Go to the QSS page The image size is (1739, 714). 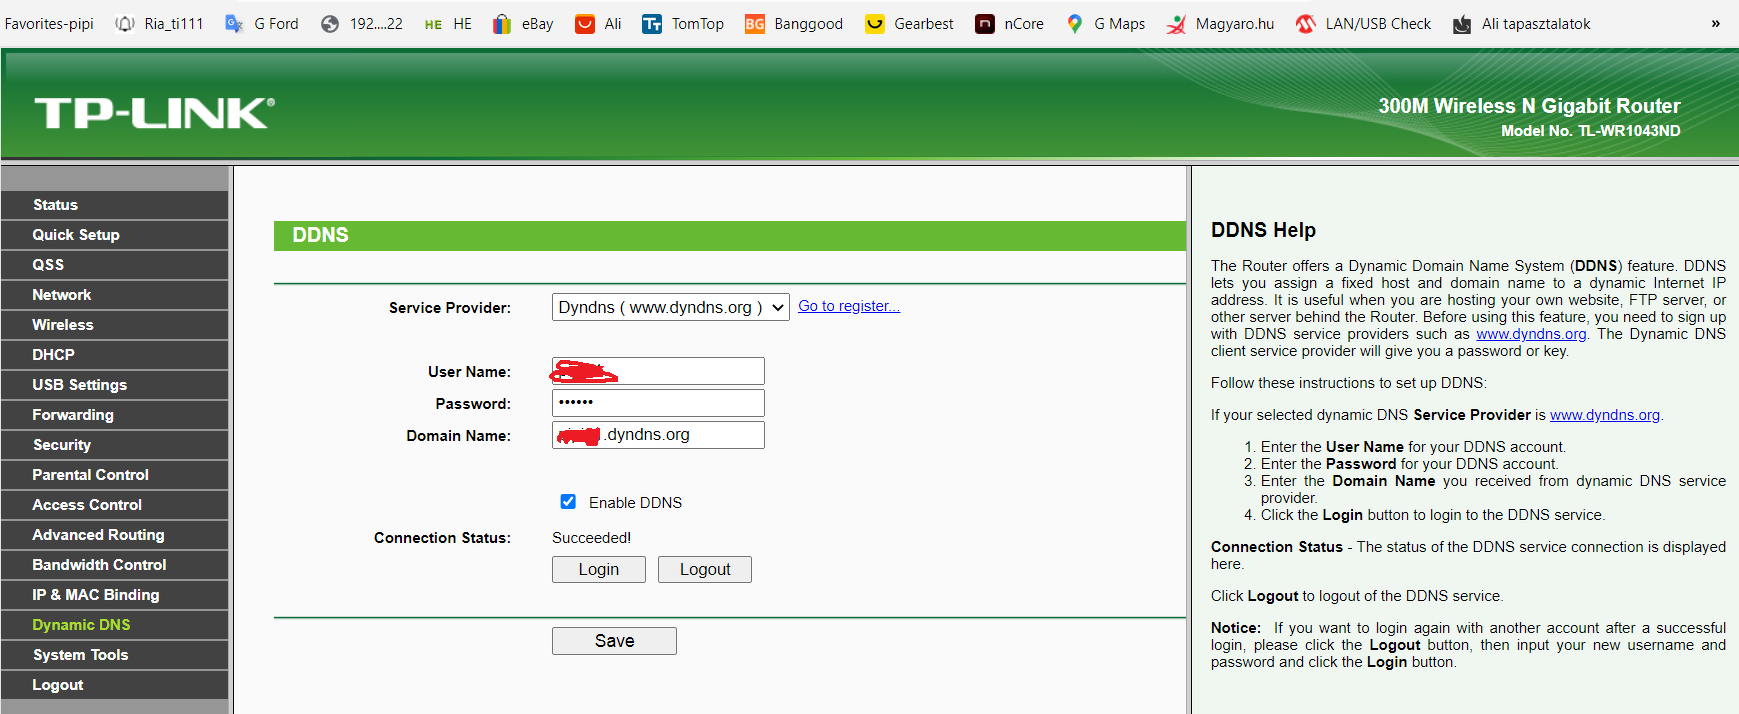point(115,265)
